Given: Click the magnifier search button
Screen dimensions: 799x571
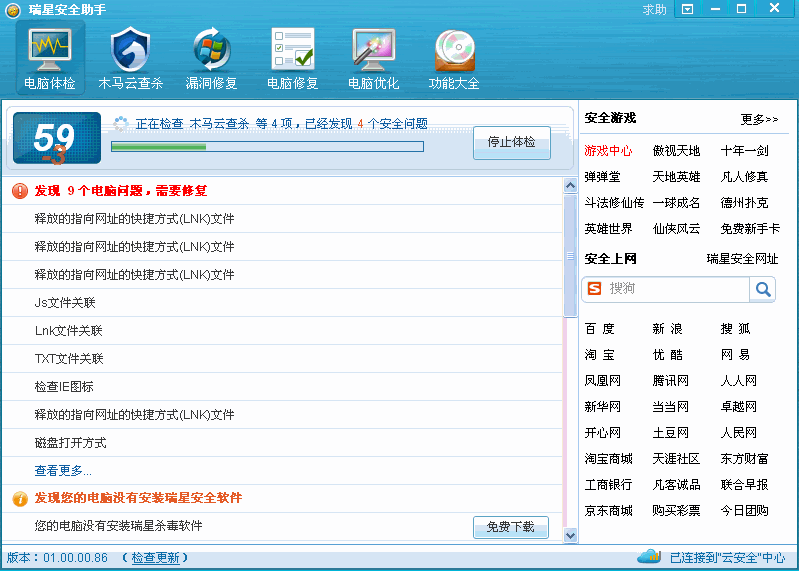Looking at the screenshot, I should click(x=763, y=289).
